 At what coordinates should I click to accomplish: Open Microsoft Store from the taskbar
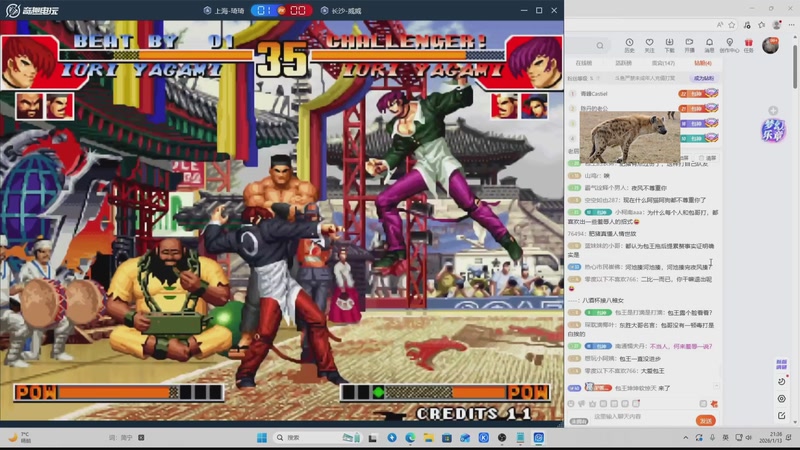coord(446,438)
